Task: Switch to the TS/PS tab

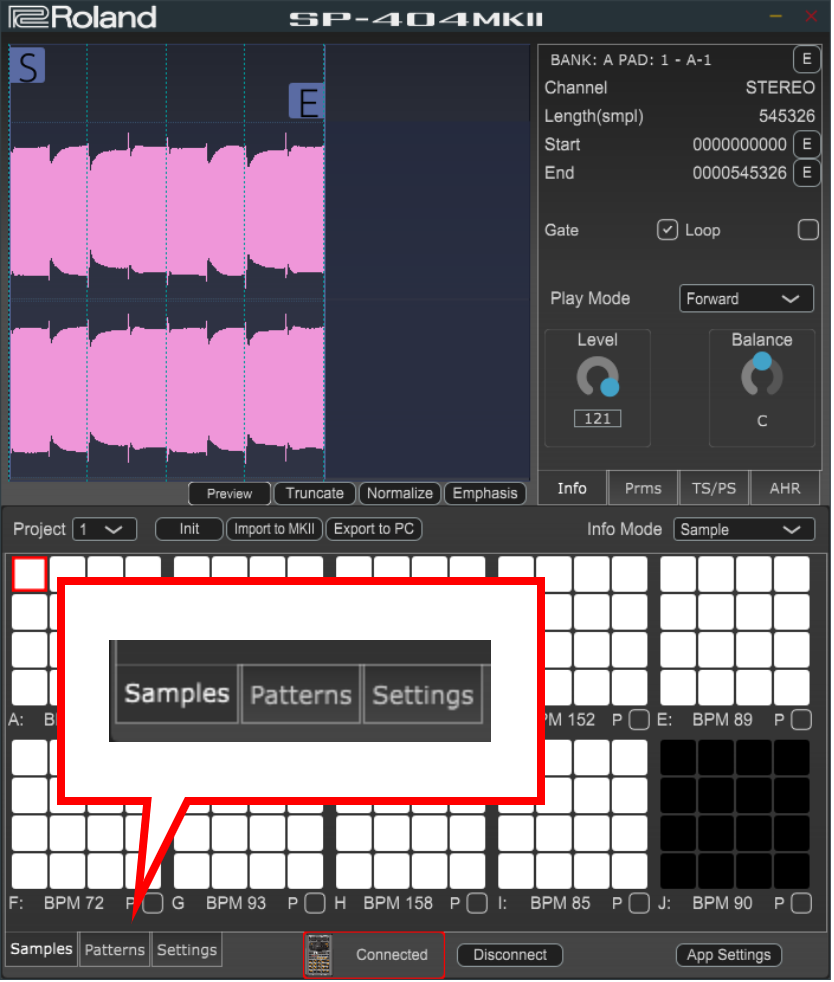Action: 715,489
